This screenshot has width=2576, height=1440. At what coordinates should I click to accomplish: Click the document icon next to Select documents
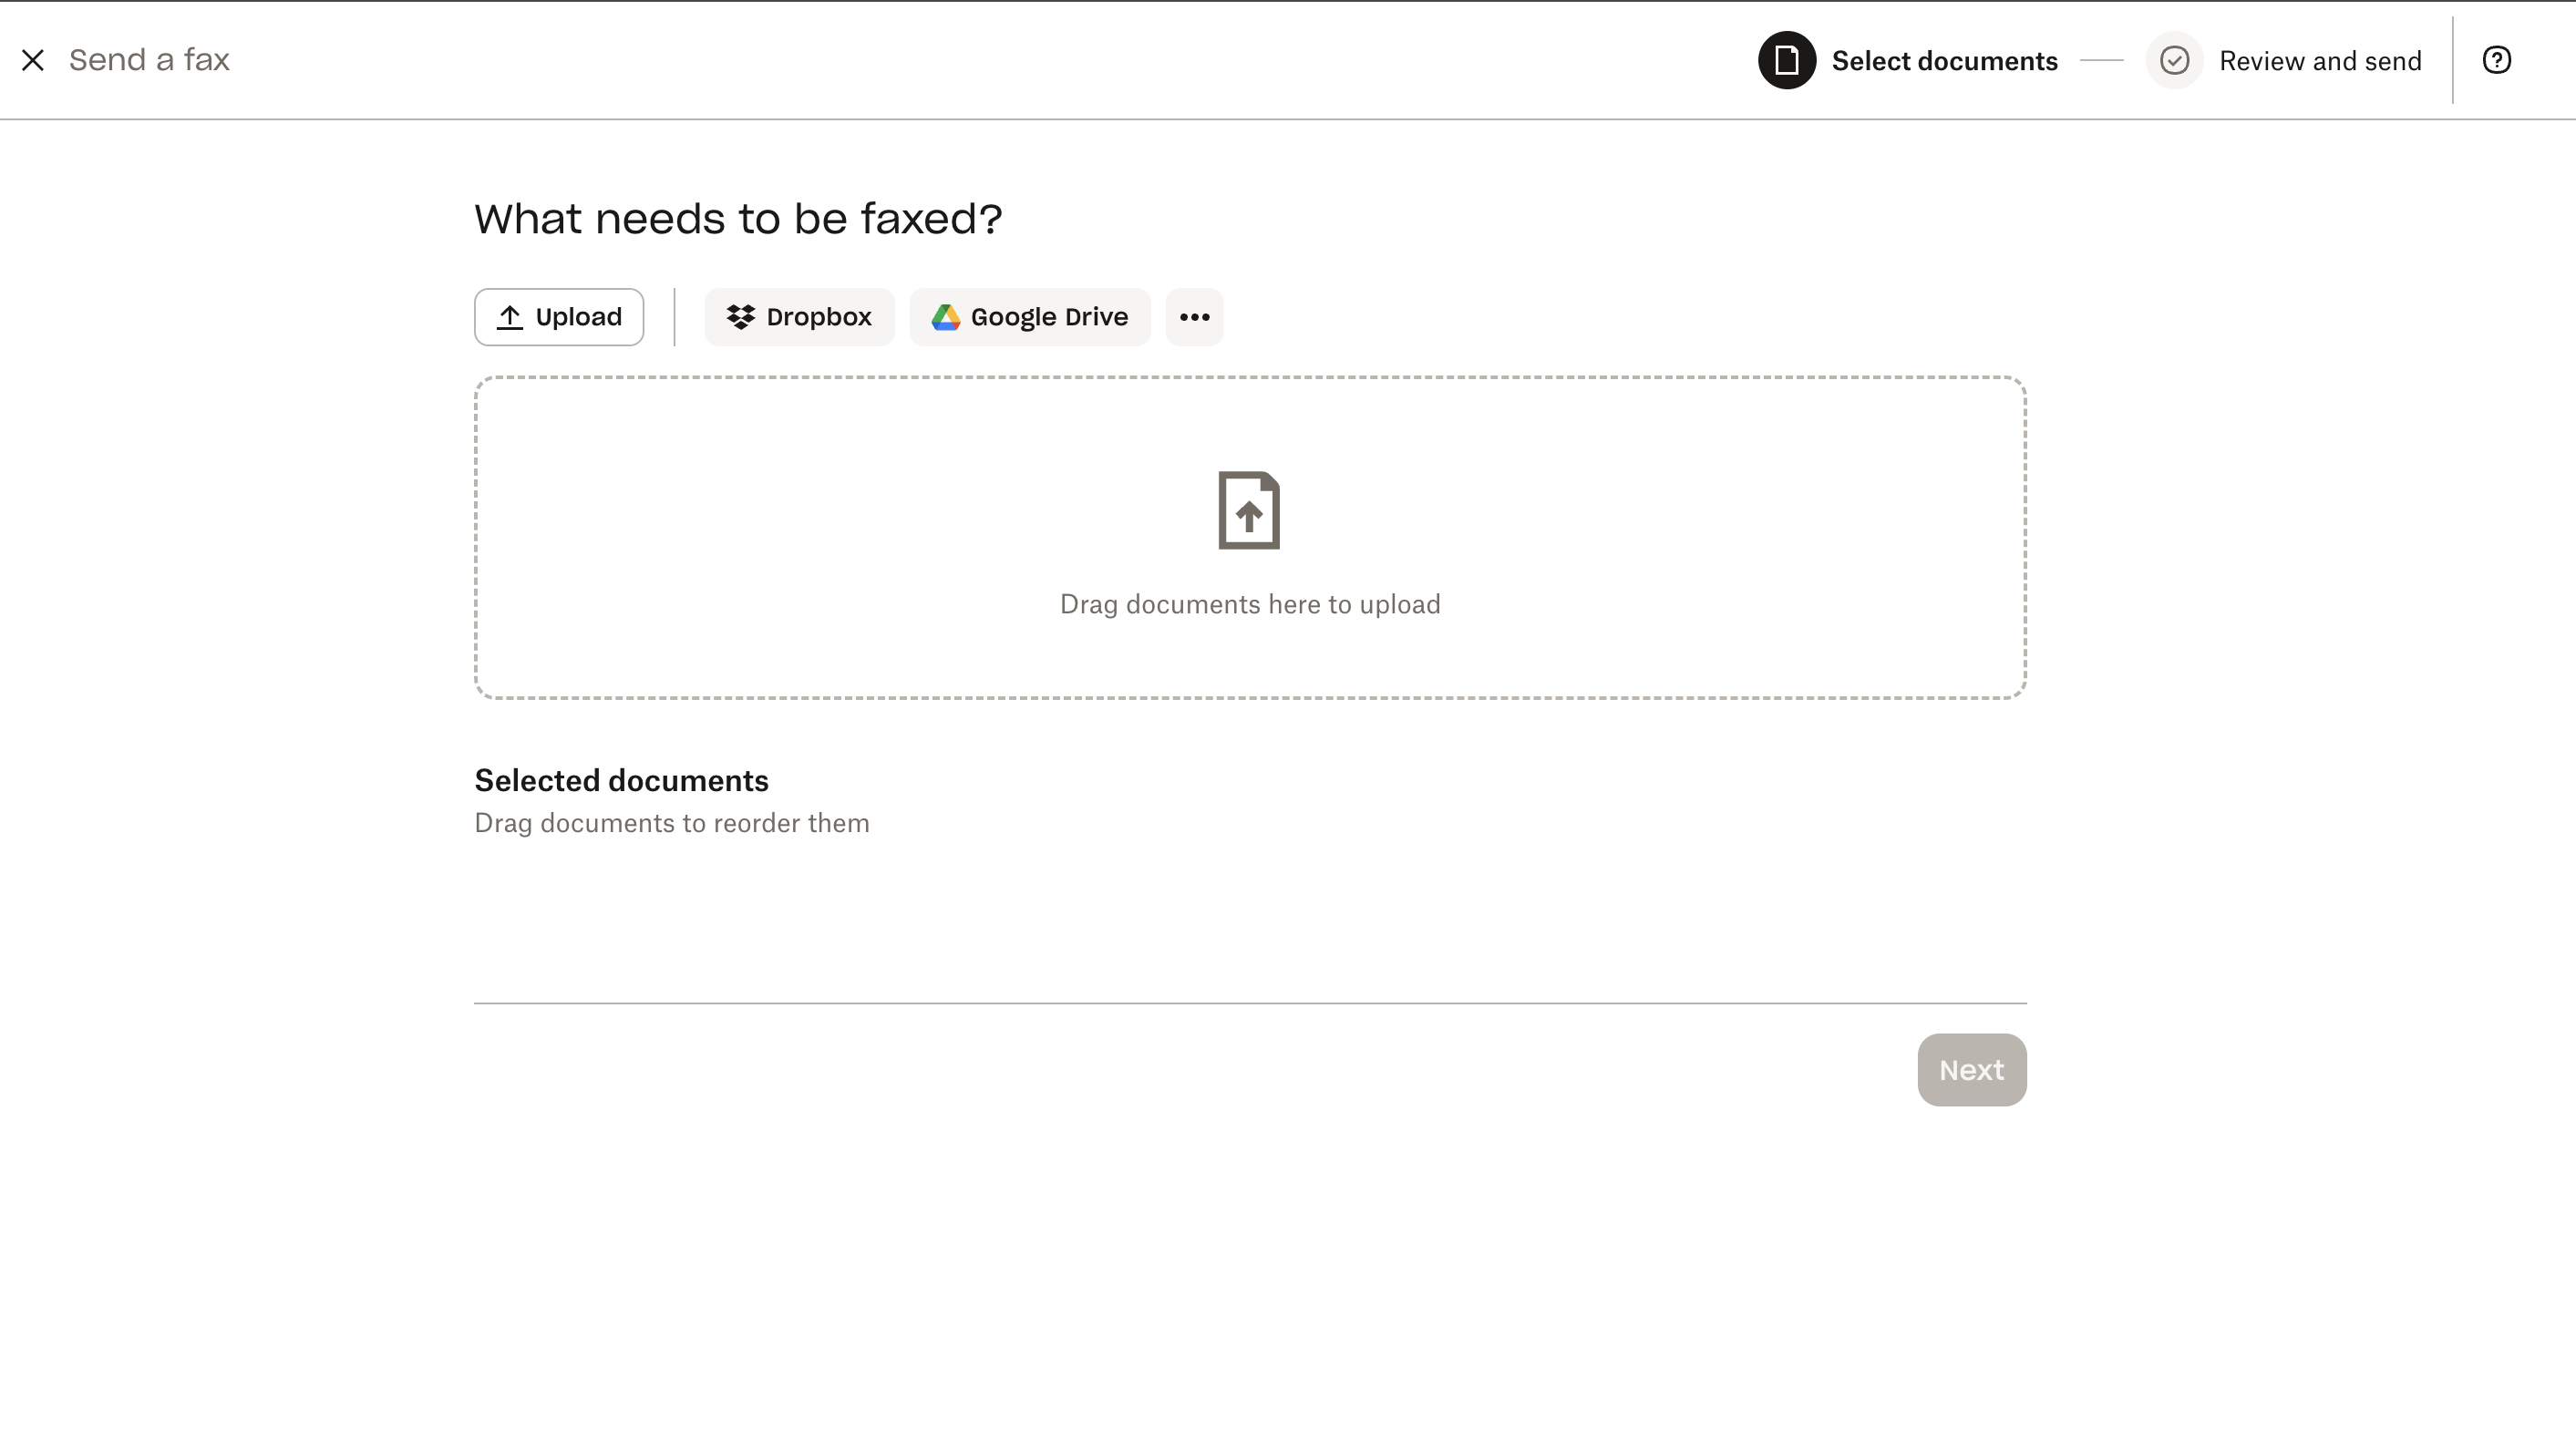1786,60
